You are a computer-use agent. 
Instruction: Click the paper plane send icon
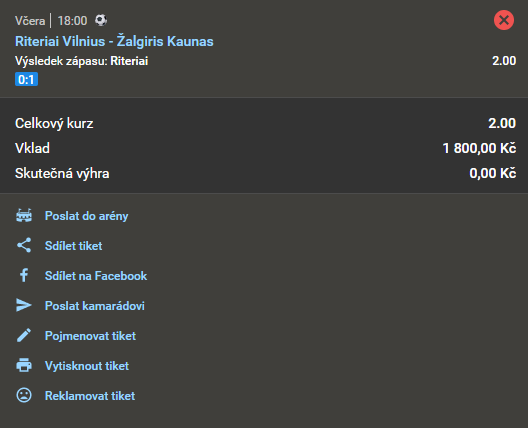point(24,305)
